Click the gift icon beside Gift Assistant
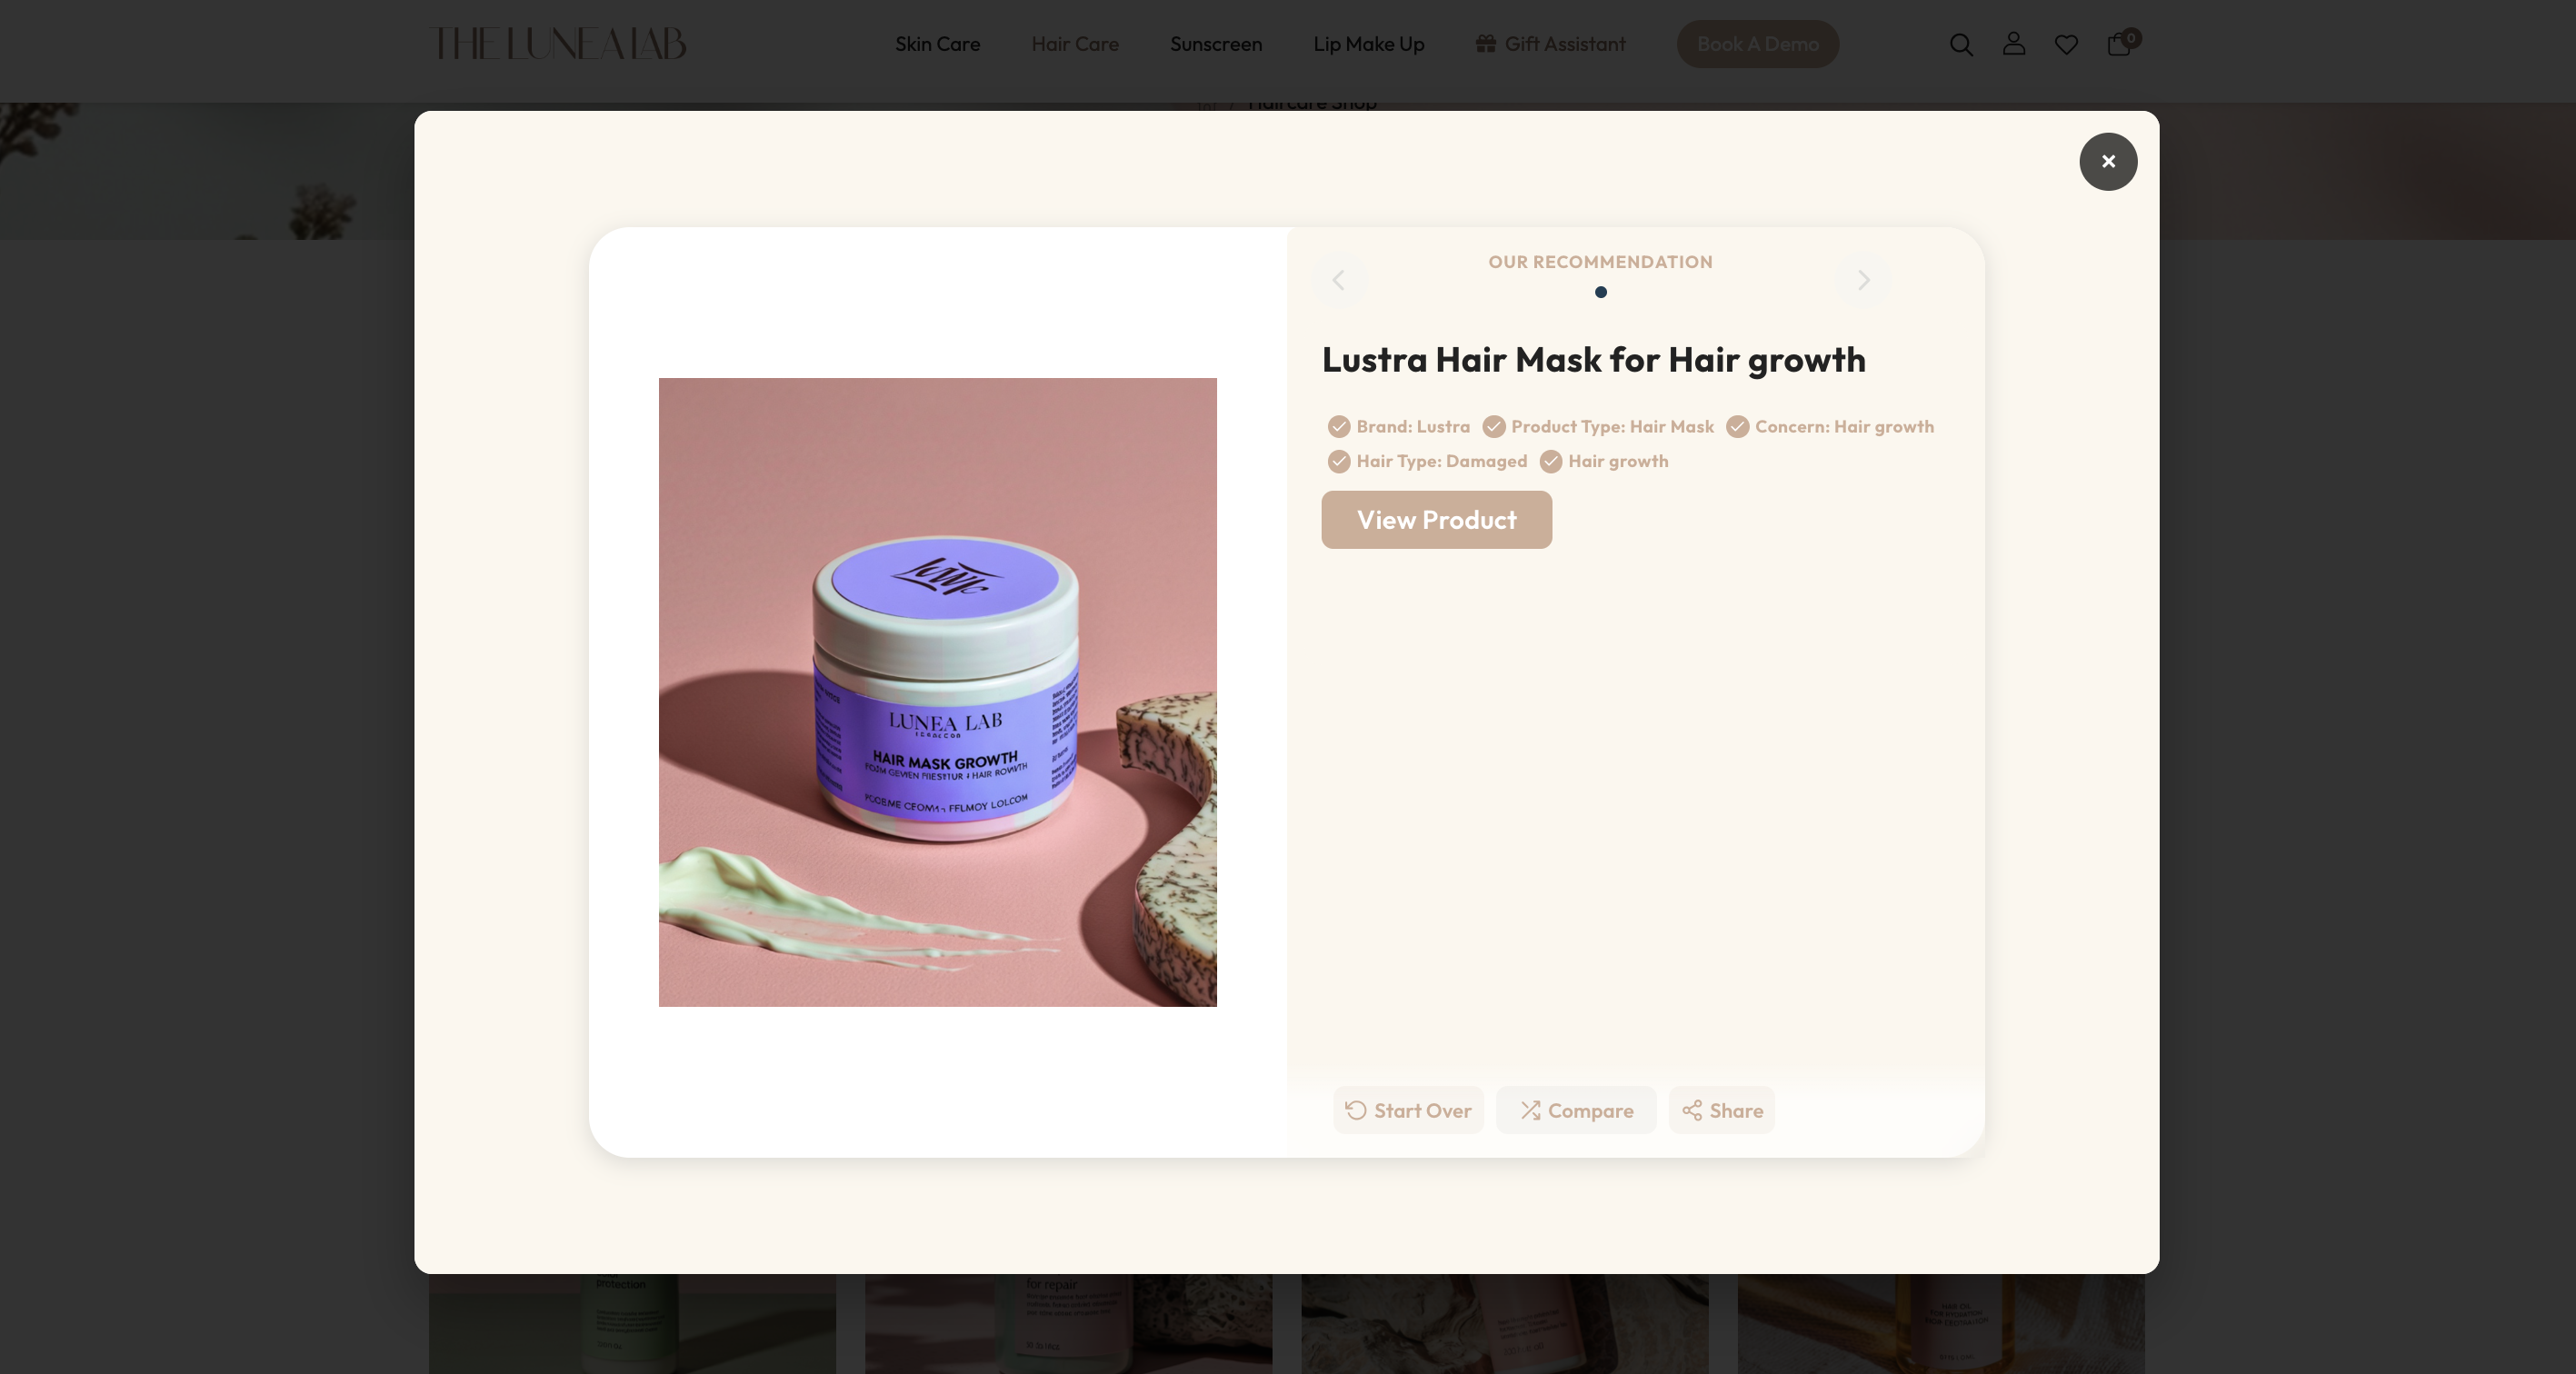 click(1486, 43)
